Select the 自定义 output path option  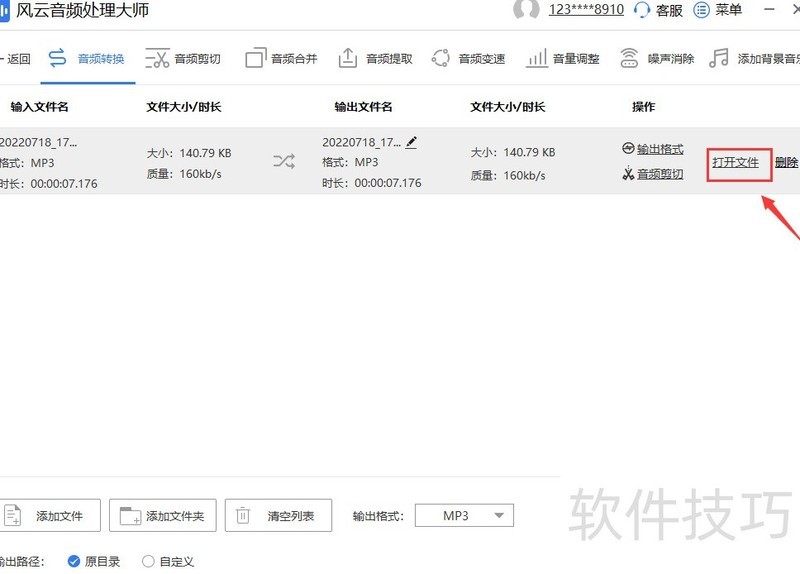click(x=148, y=561)
